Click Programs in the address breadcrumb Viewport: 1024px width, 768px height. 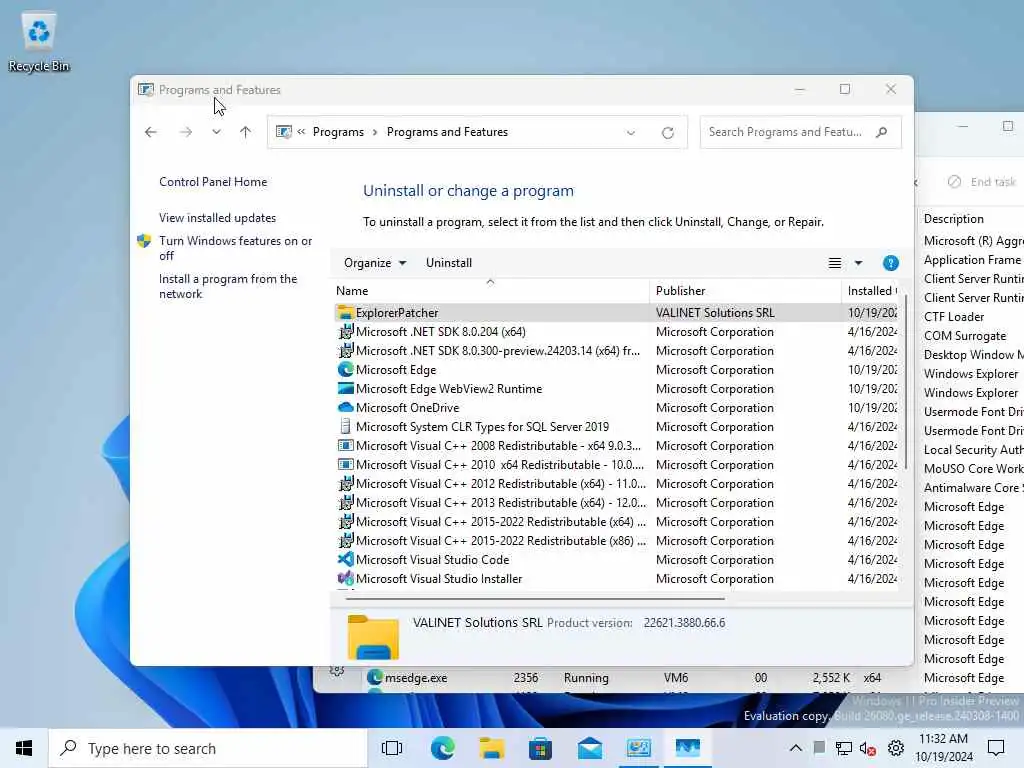click(338, 132)
